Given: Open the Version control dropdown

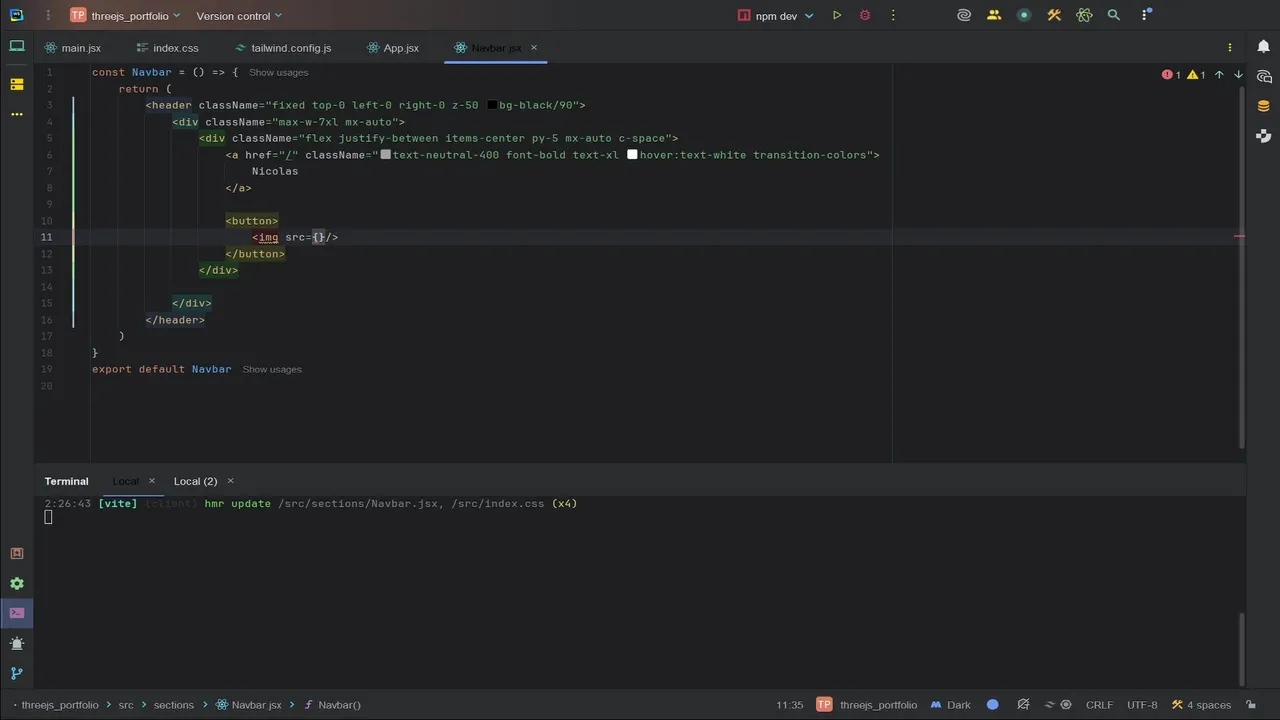Looking at the screenshot, I should [239, 16].
